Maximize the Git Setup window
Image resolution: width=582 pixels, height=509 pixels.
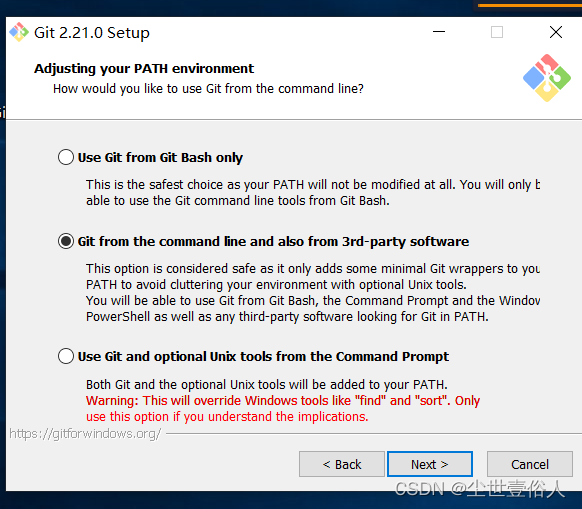pyautogui.click(x=497, y=32)
